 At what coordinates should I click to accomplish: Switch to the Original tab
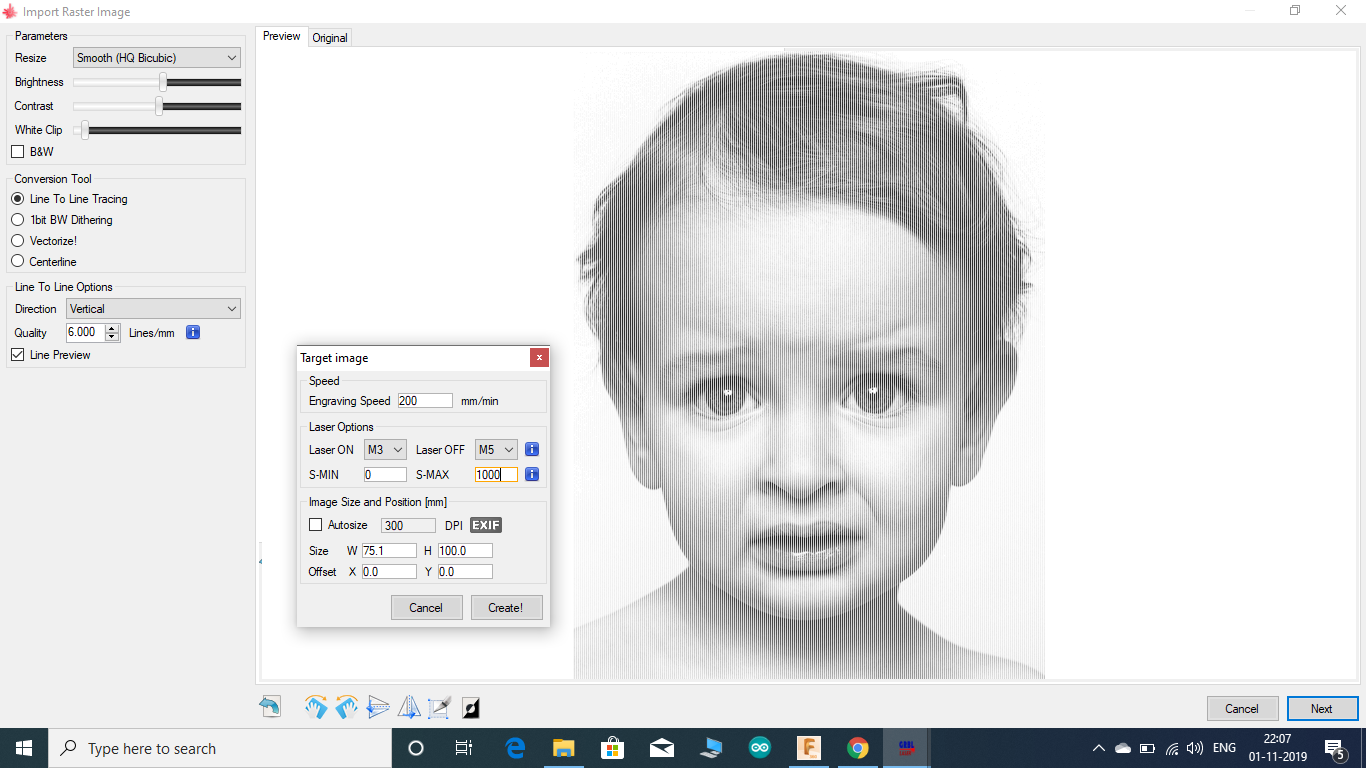[x=330, y=37]
